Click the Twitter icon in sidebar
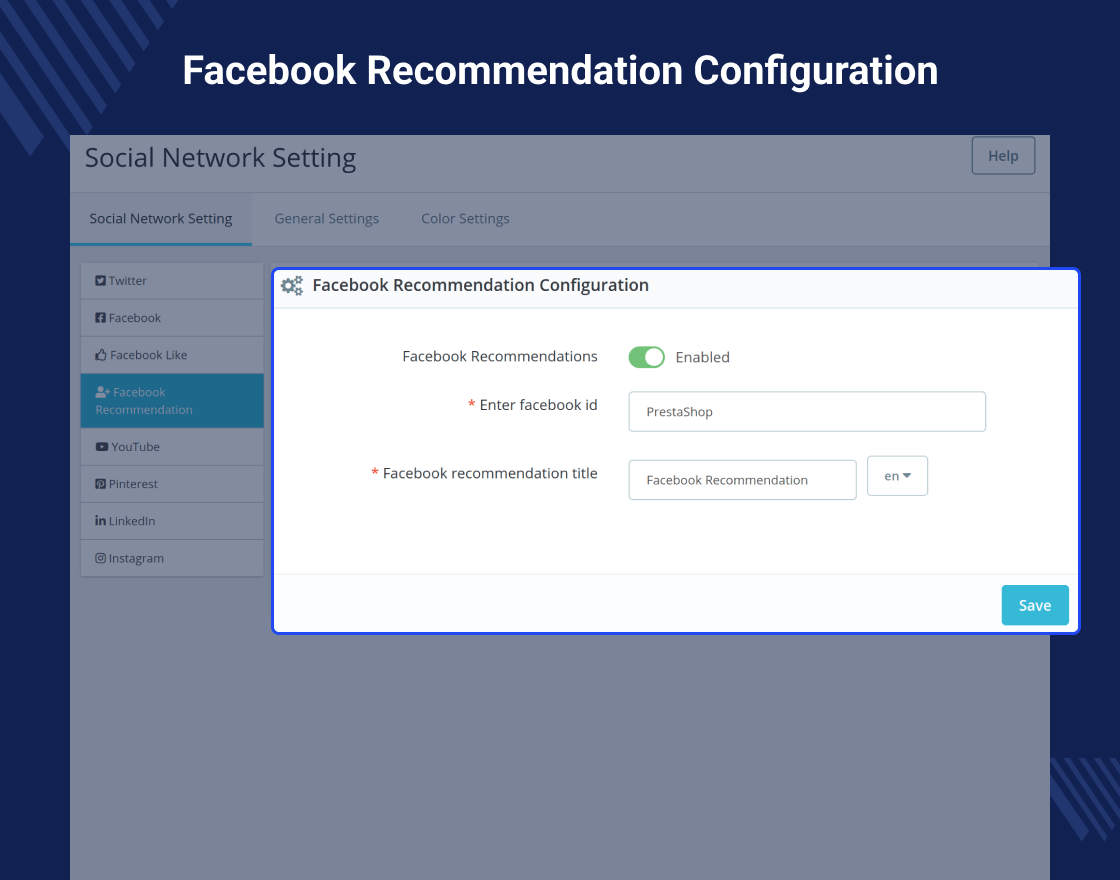Image resolution: width=1120 pixels, height=880 pixels. [x=101, y=281]
